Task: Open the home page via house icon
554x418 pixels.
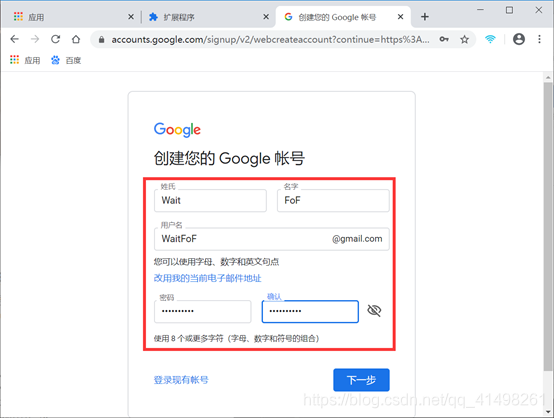Action: pyautogui.click(x=76, y=39)
